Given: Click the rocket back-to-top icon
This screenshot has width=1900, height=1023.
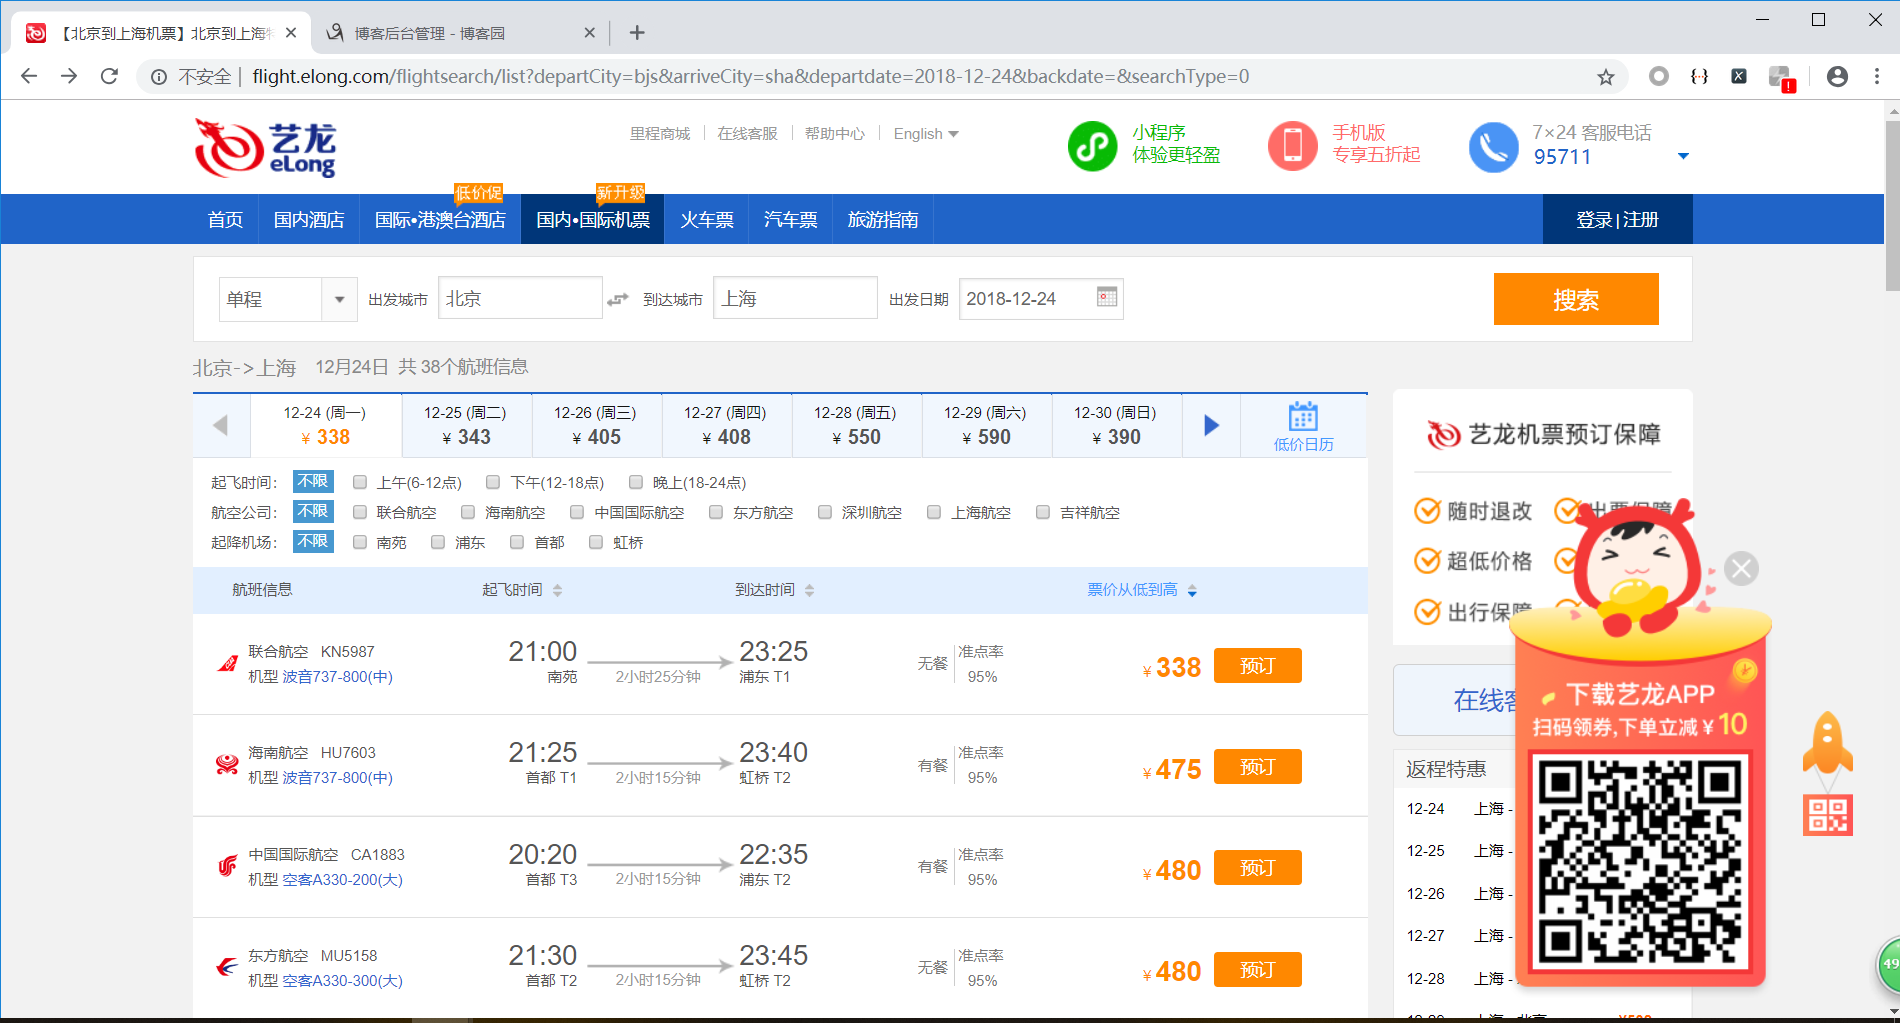Looking at the screenshot, I should 1827,742.
